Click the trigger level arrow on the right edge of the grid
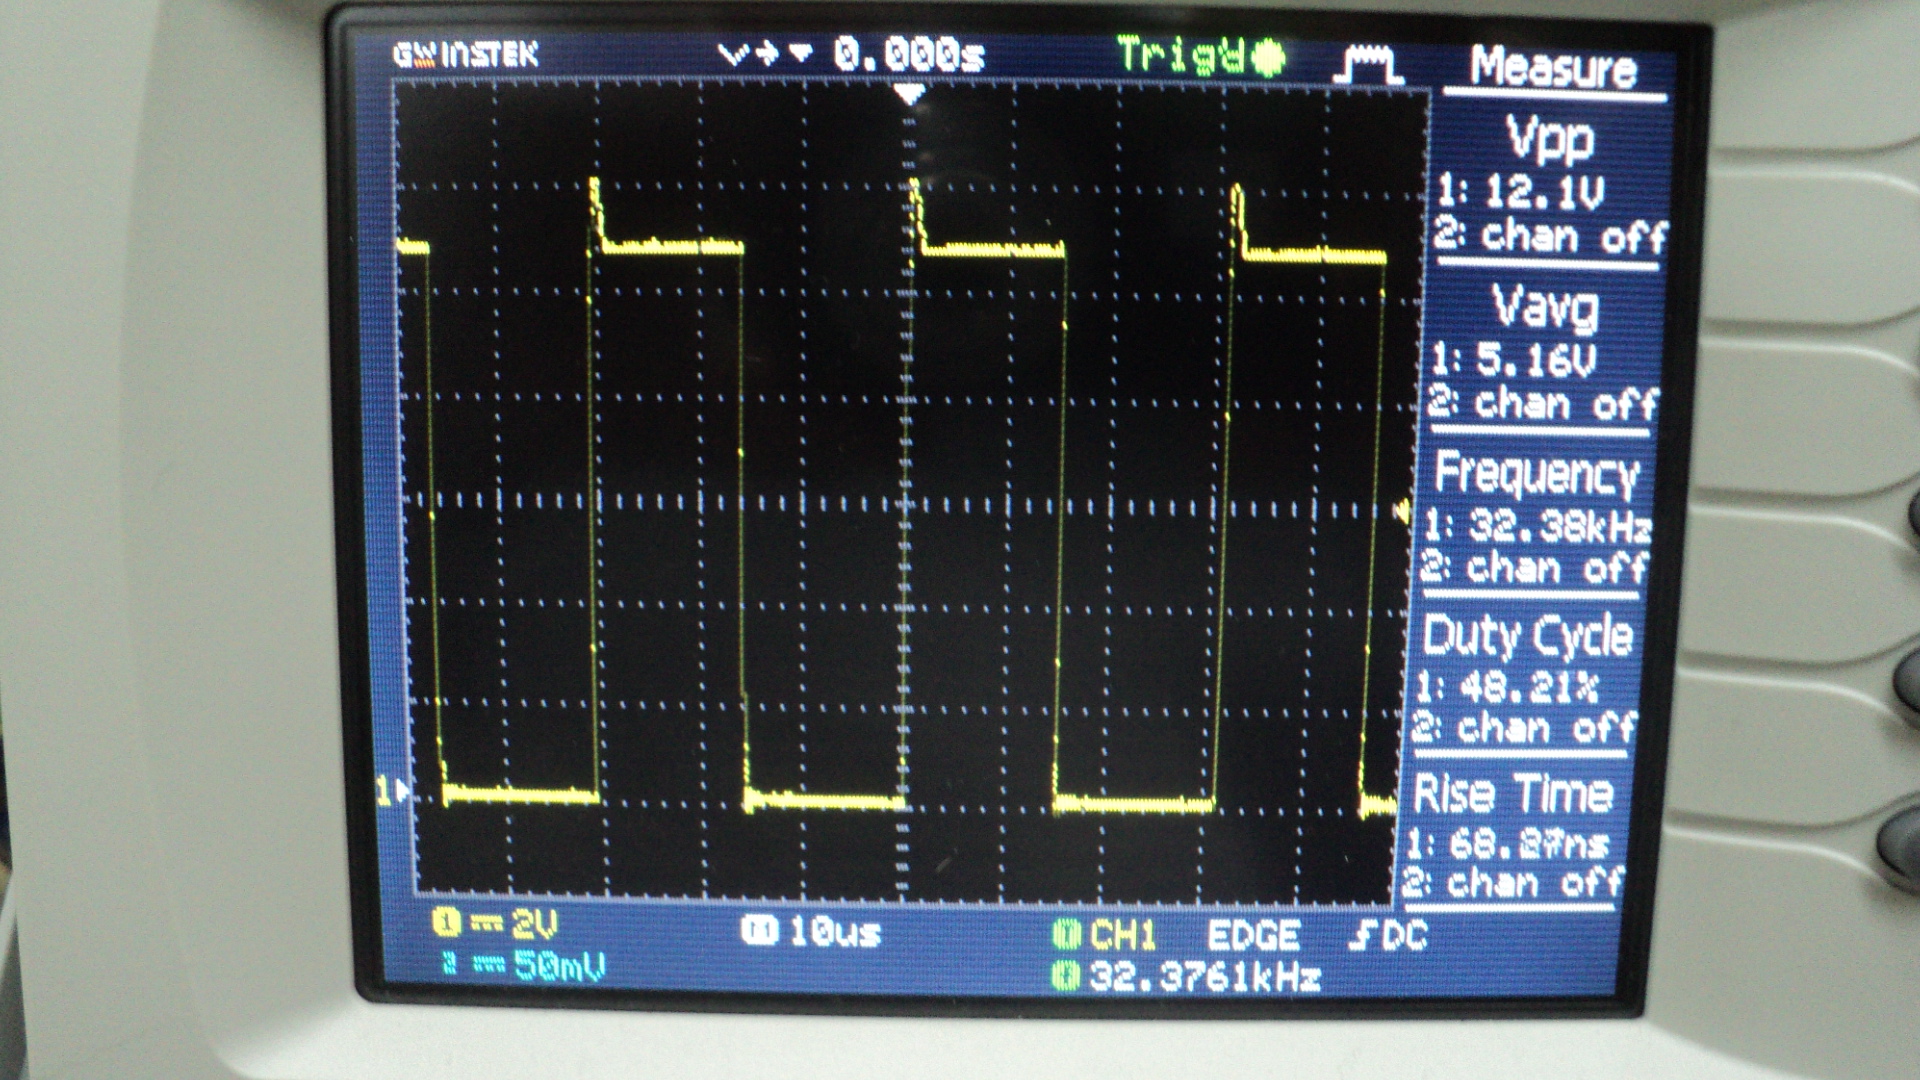 (x=1402, y=512)
